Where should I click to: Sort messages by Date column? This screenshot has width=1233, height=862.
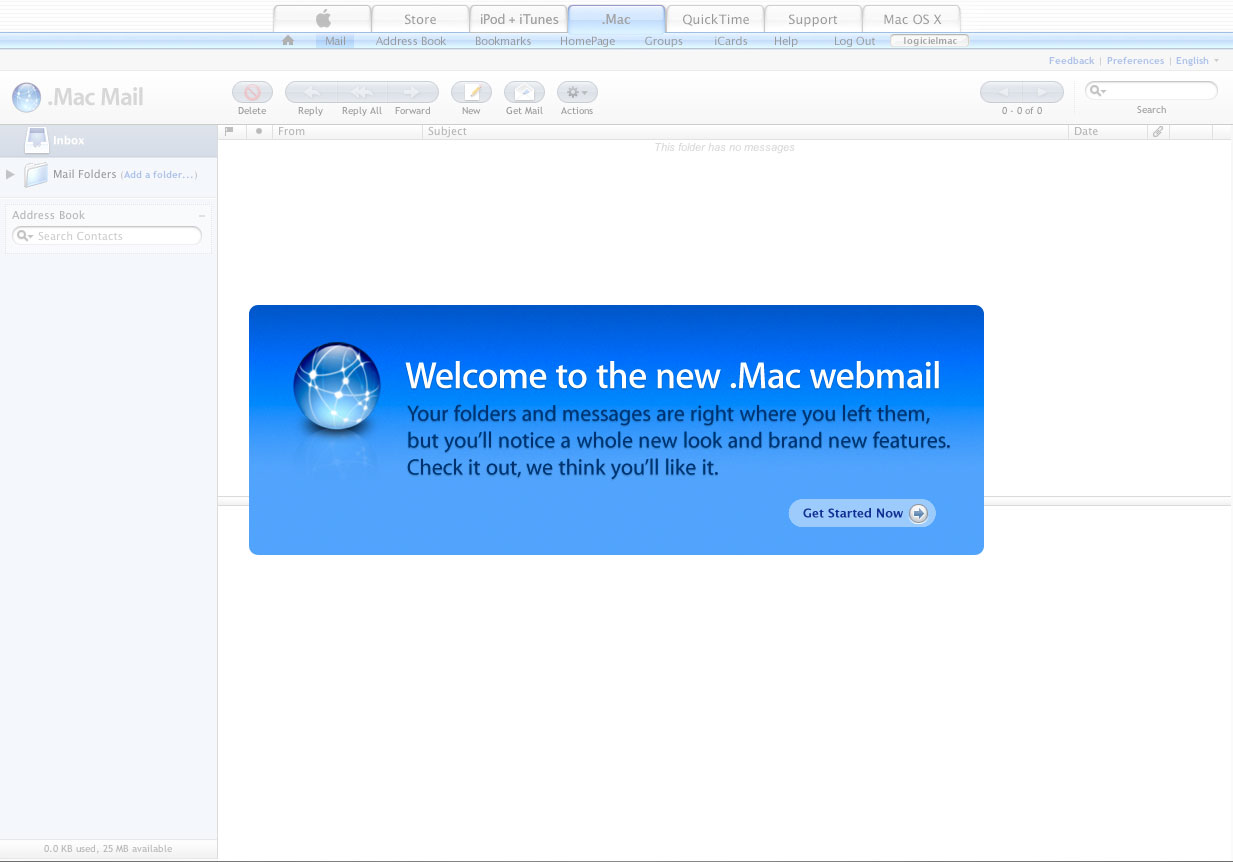coord(1108,131)
